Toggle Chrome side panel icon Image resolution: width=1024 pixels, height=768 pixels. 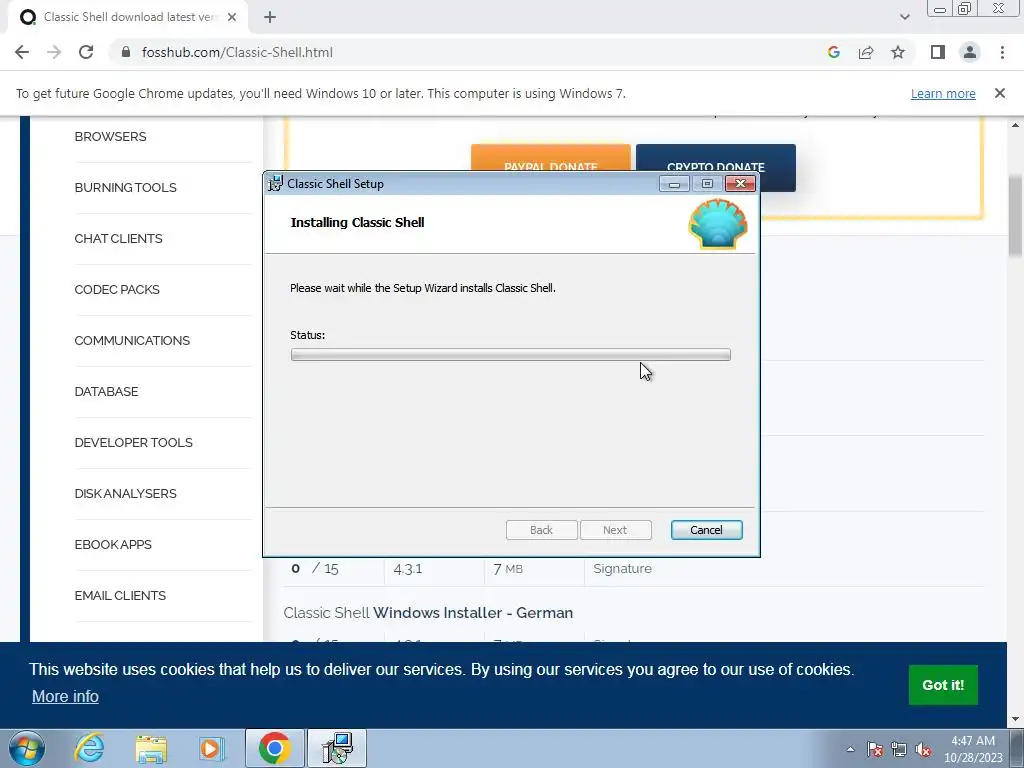[938, 52]
